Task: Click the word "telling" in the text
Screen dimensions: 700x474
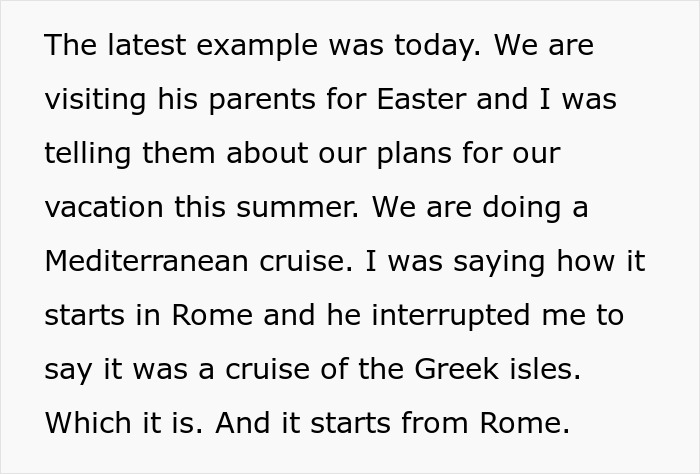Action: pos(85,154)
